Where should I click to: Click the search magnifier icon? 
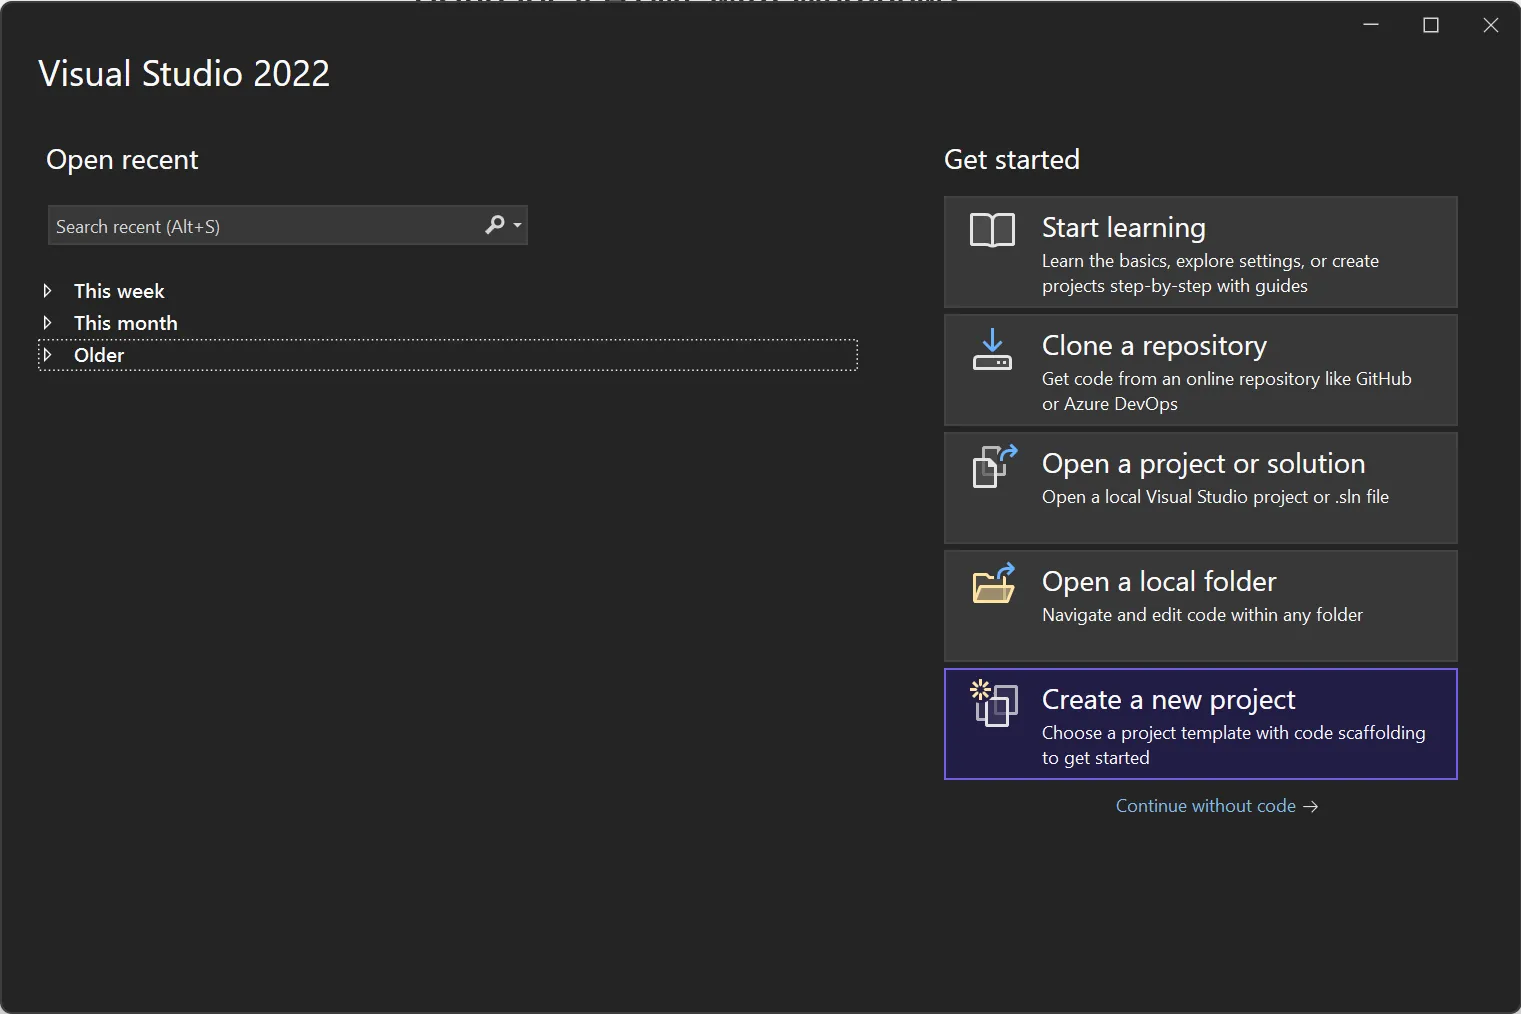[x=494, y=225]
